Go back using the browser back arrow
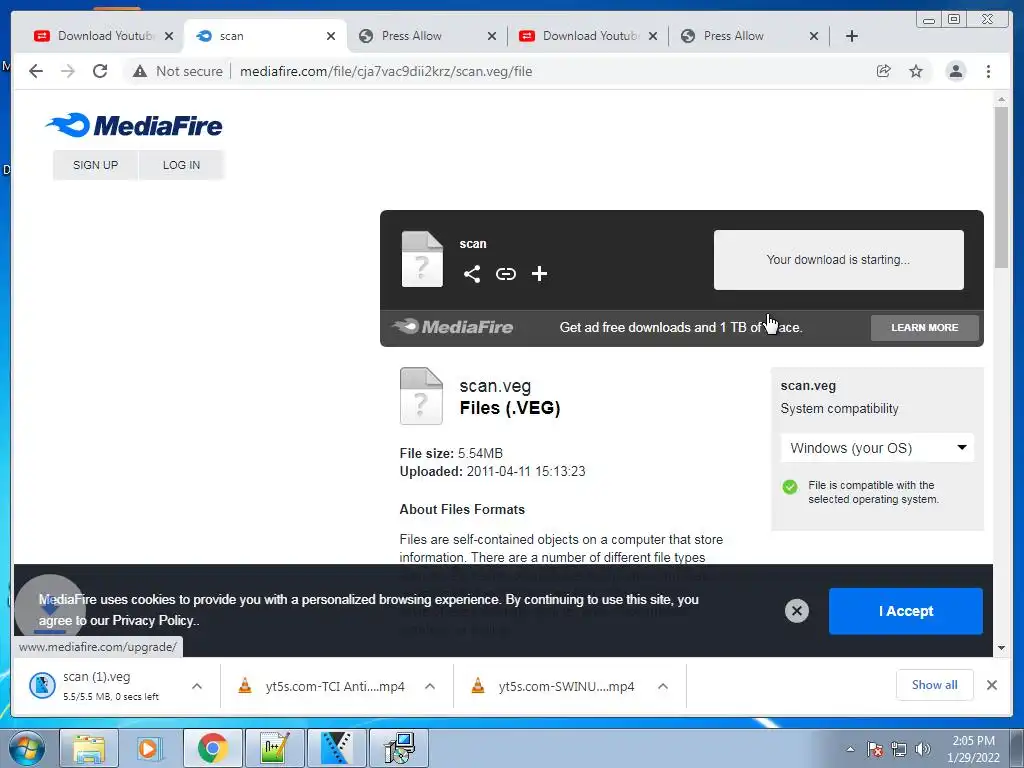 [36, 71]
